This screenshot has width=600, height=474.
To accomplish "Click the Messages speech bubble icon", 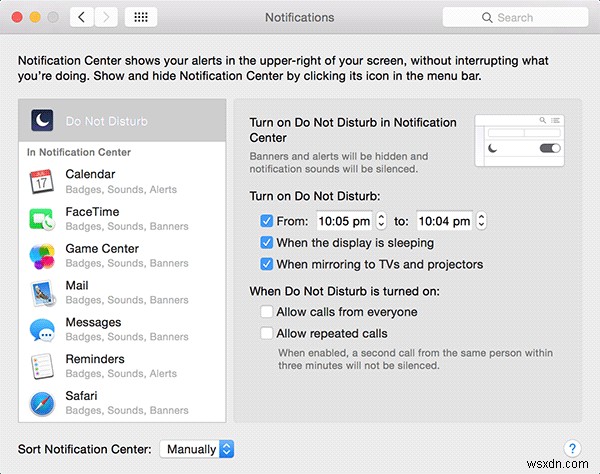I will [42, 329].
